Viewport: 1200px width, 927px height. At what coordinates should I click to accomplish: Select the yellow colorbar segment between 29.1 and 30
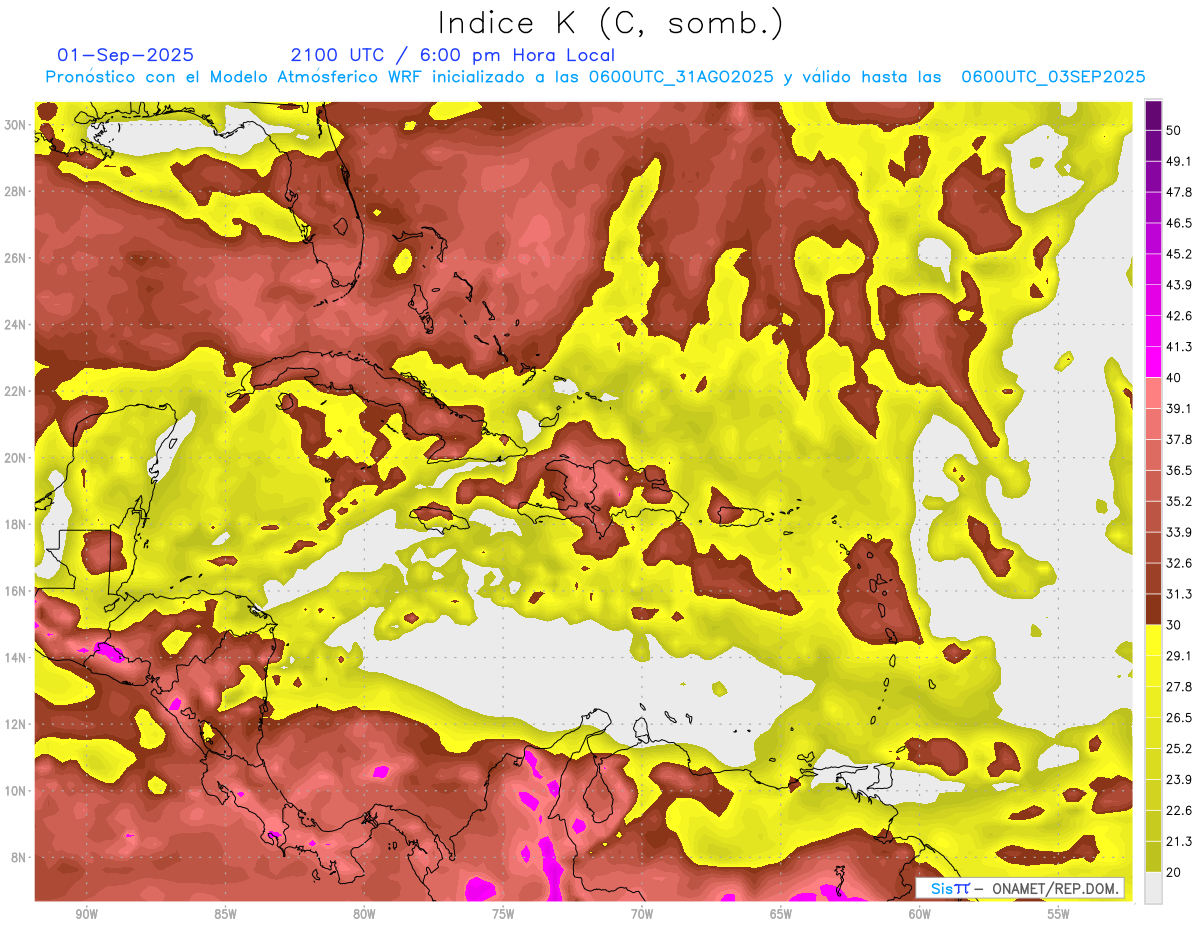1153,640
